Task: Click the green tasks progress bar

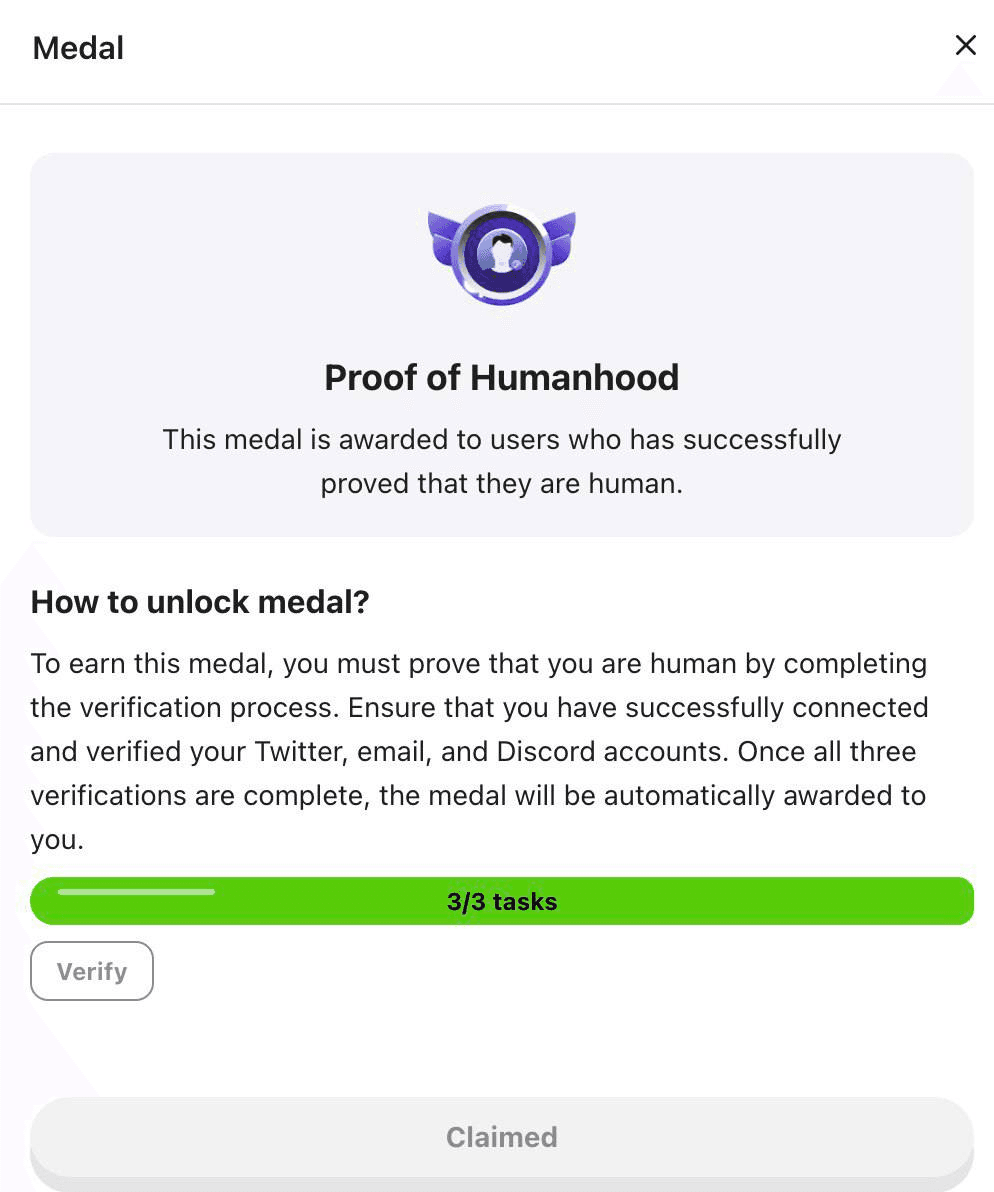Action: (502, 901)
